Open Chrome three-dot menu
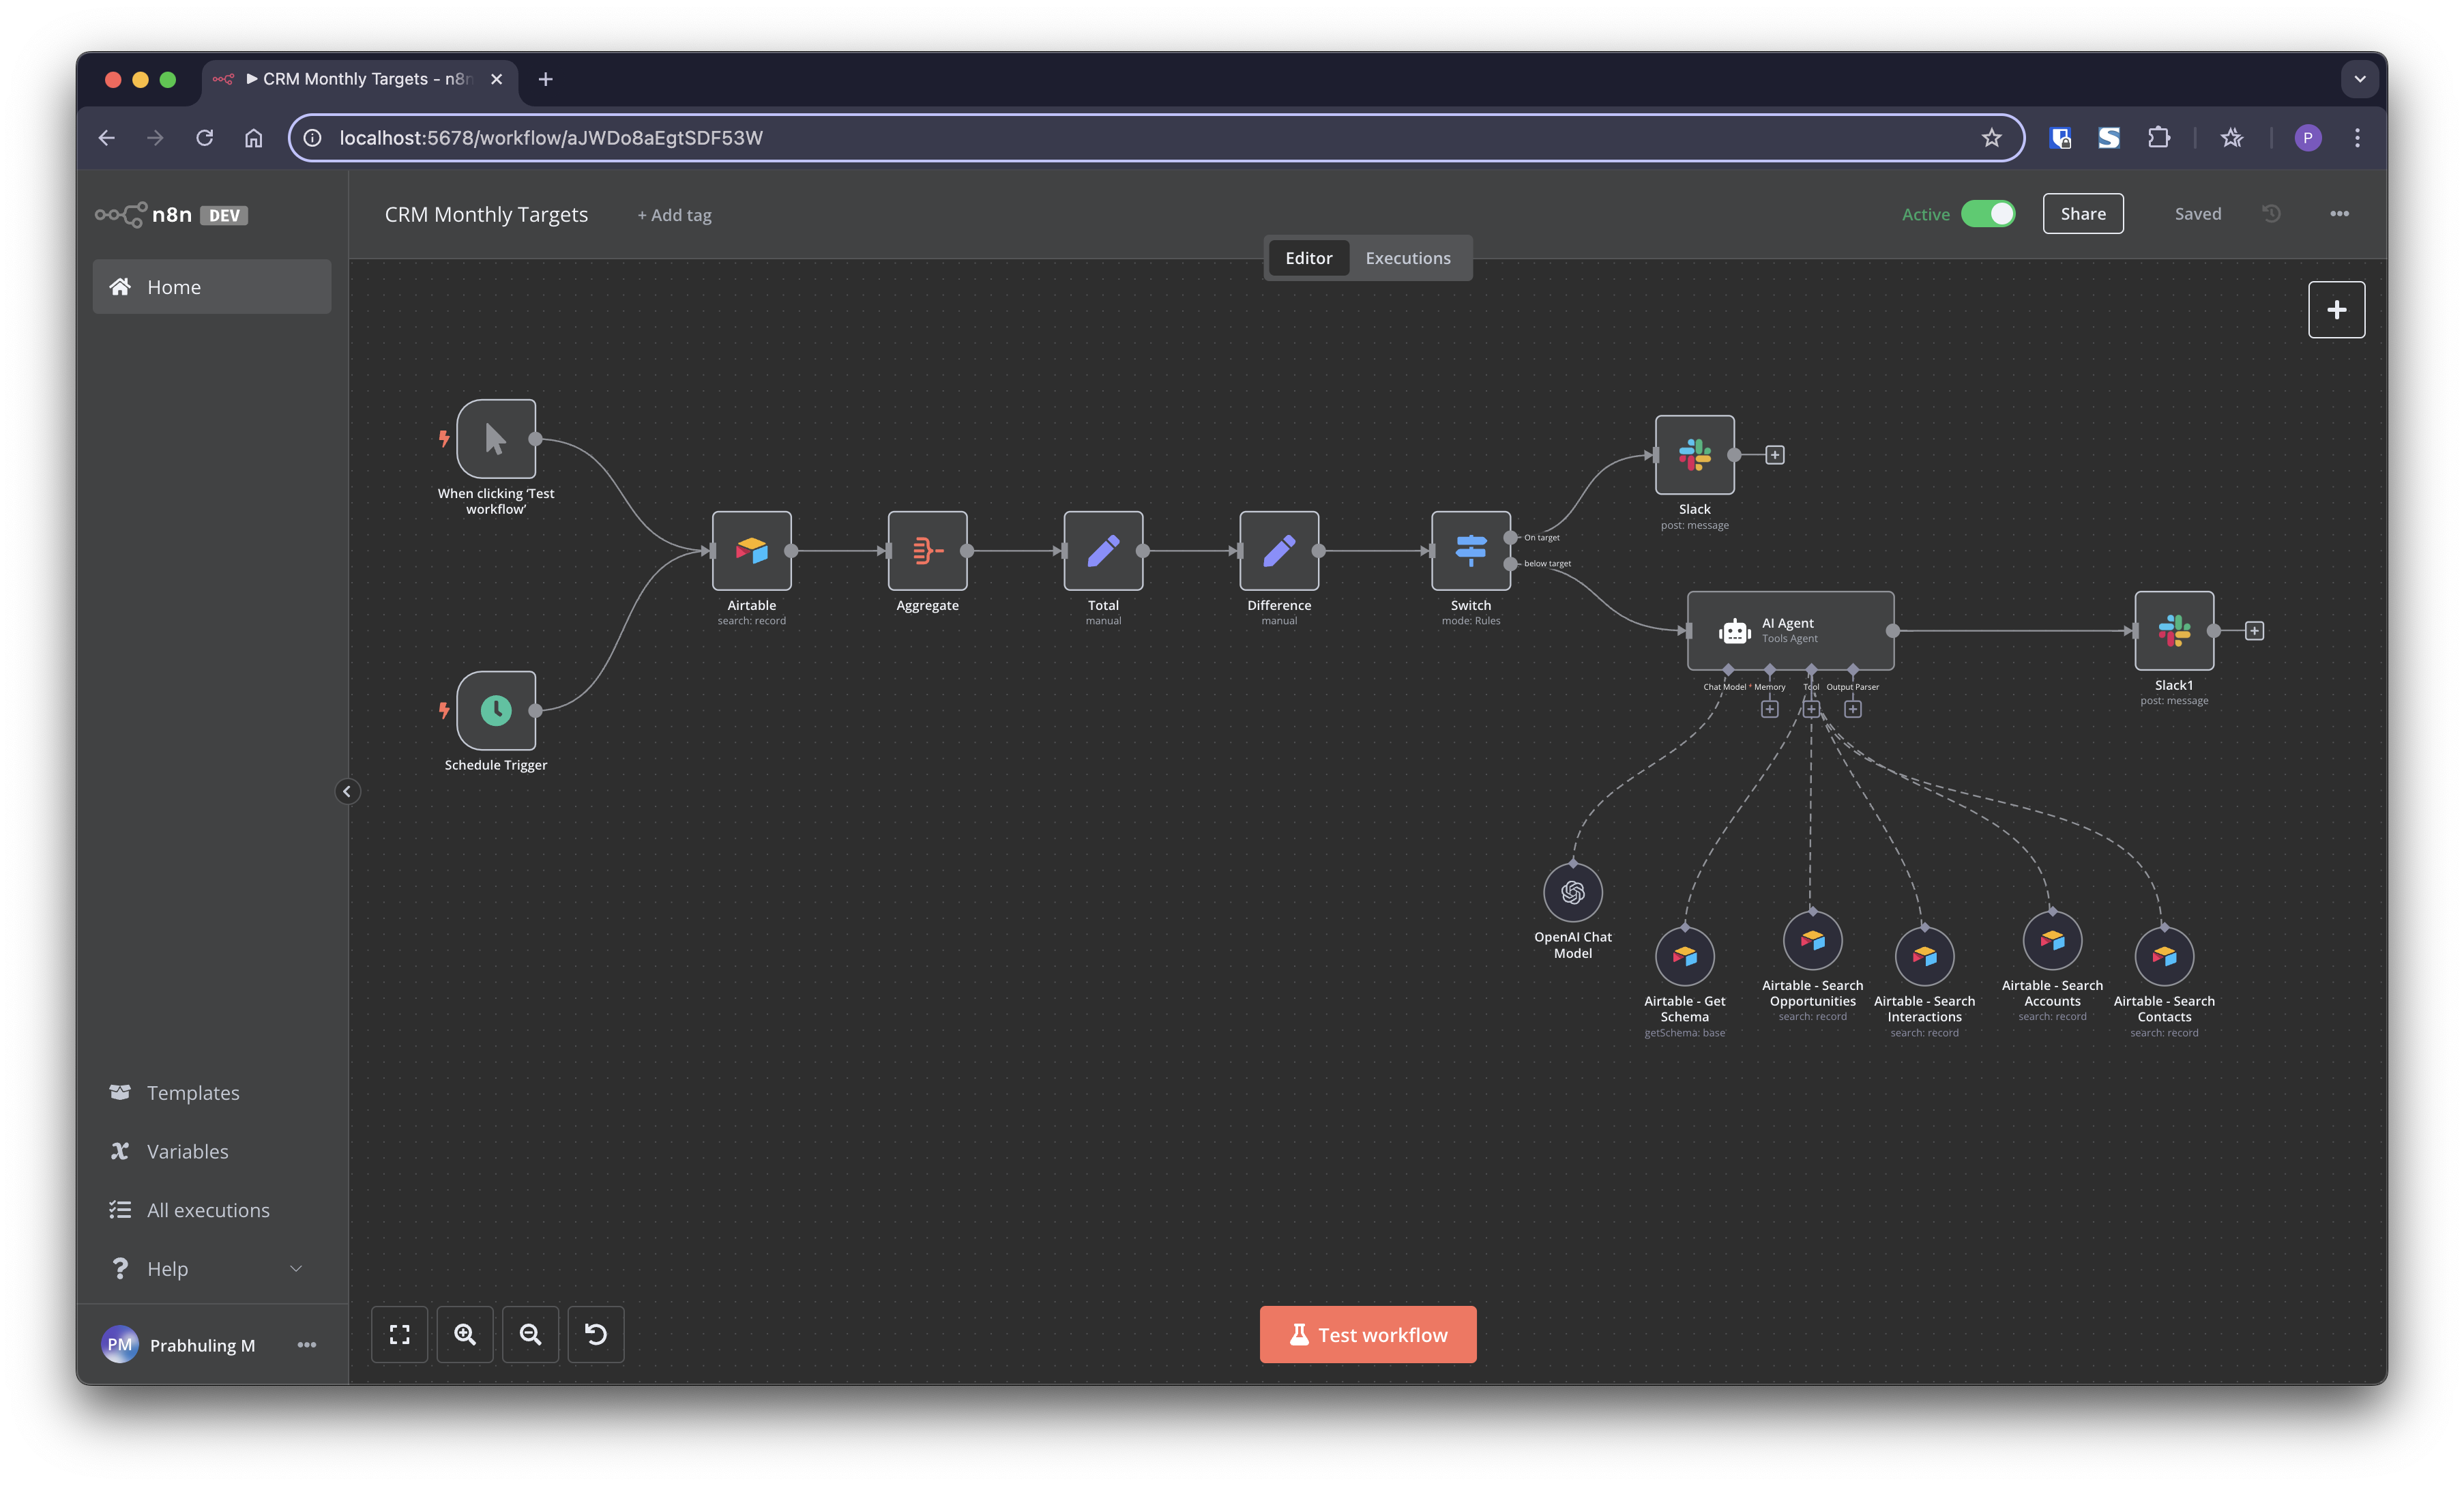The image size is (2464, 1486). coord(2357,138)
